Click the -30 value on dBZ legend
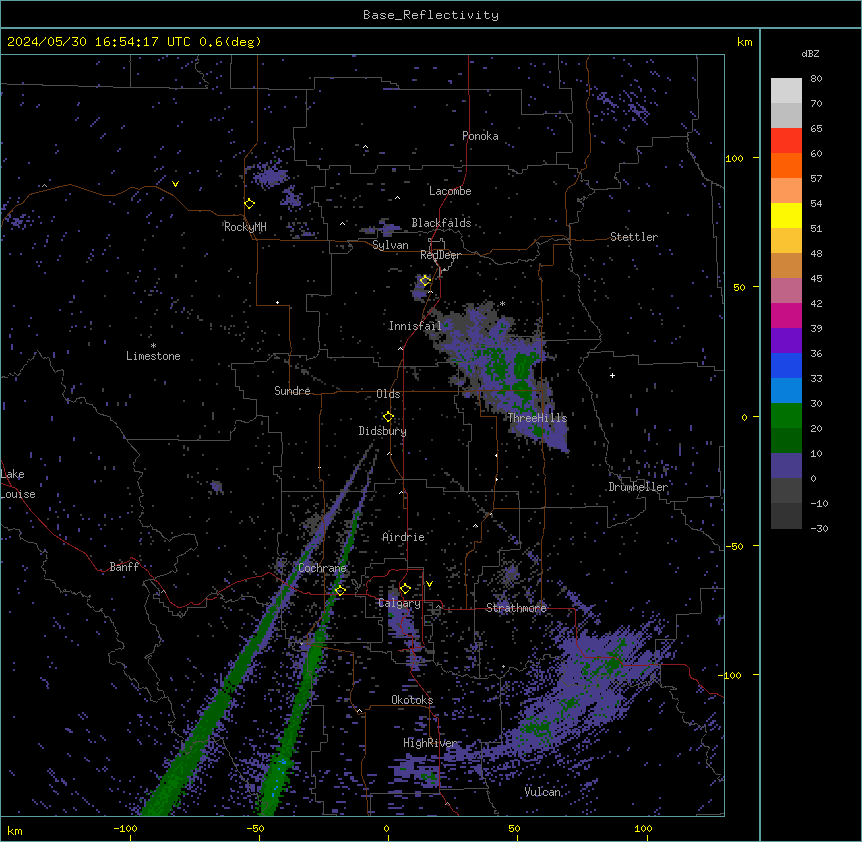 coord(819,528)
